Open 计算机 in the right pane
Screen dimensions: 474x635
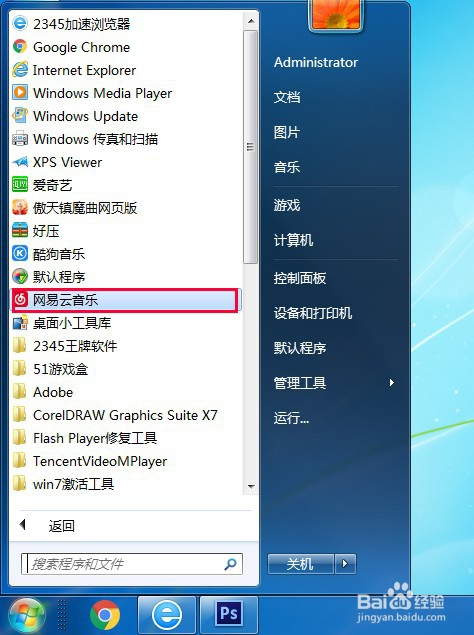293,240
